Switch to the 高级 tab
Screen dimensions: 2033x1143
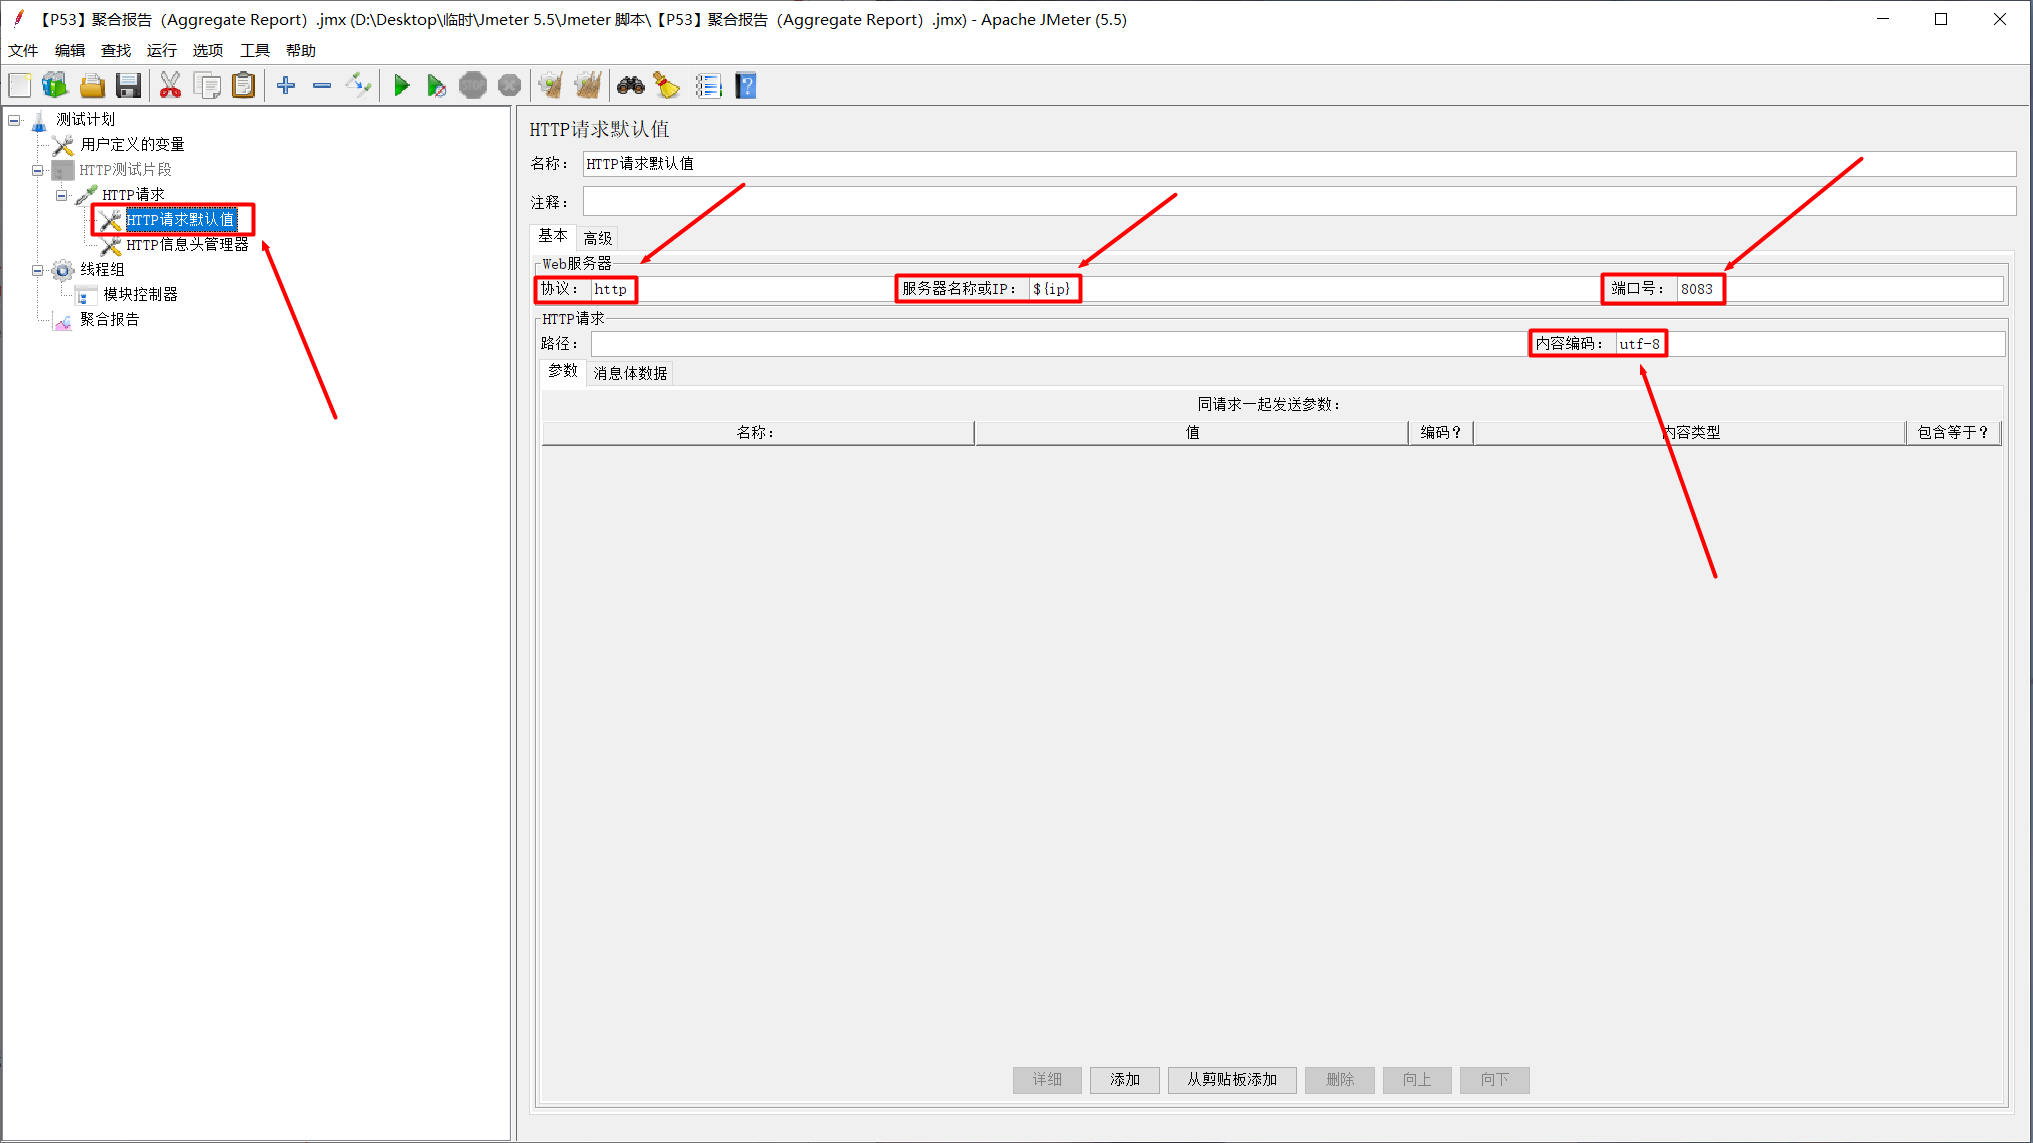(598, 238)
